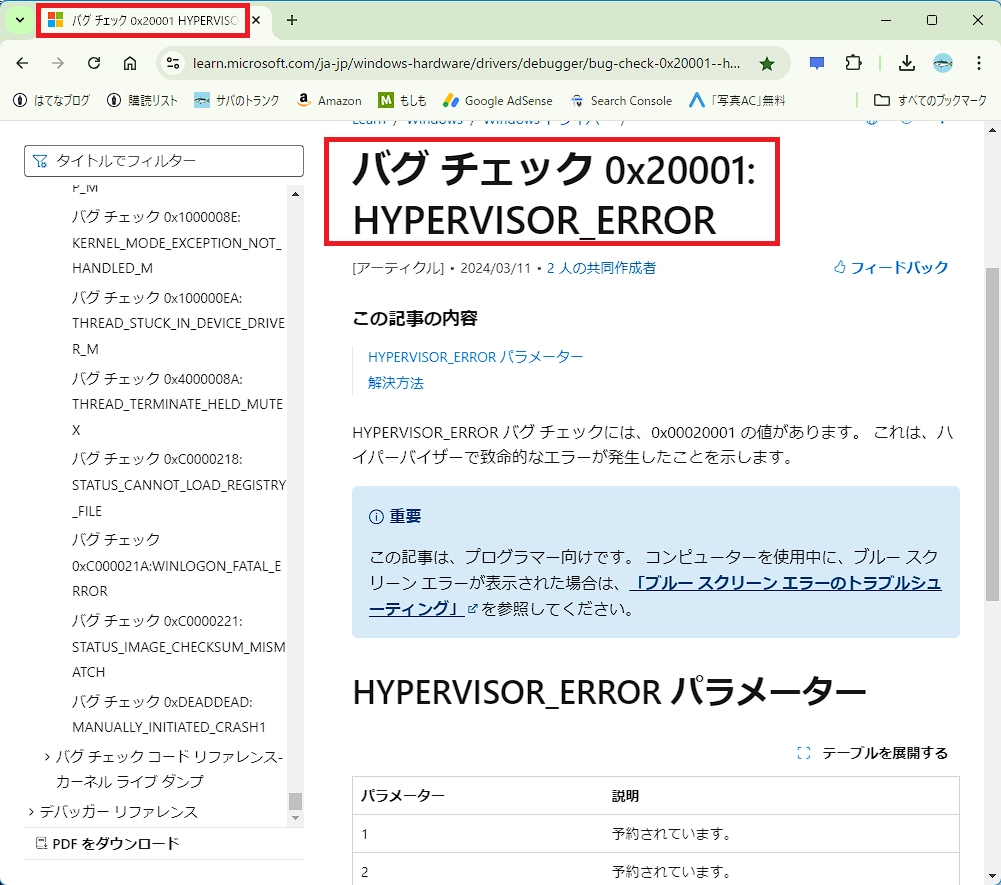Expand デバッガー リファレンス chevron

click(x=31, y=812)
